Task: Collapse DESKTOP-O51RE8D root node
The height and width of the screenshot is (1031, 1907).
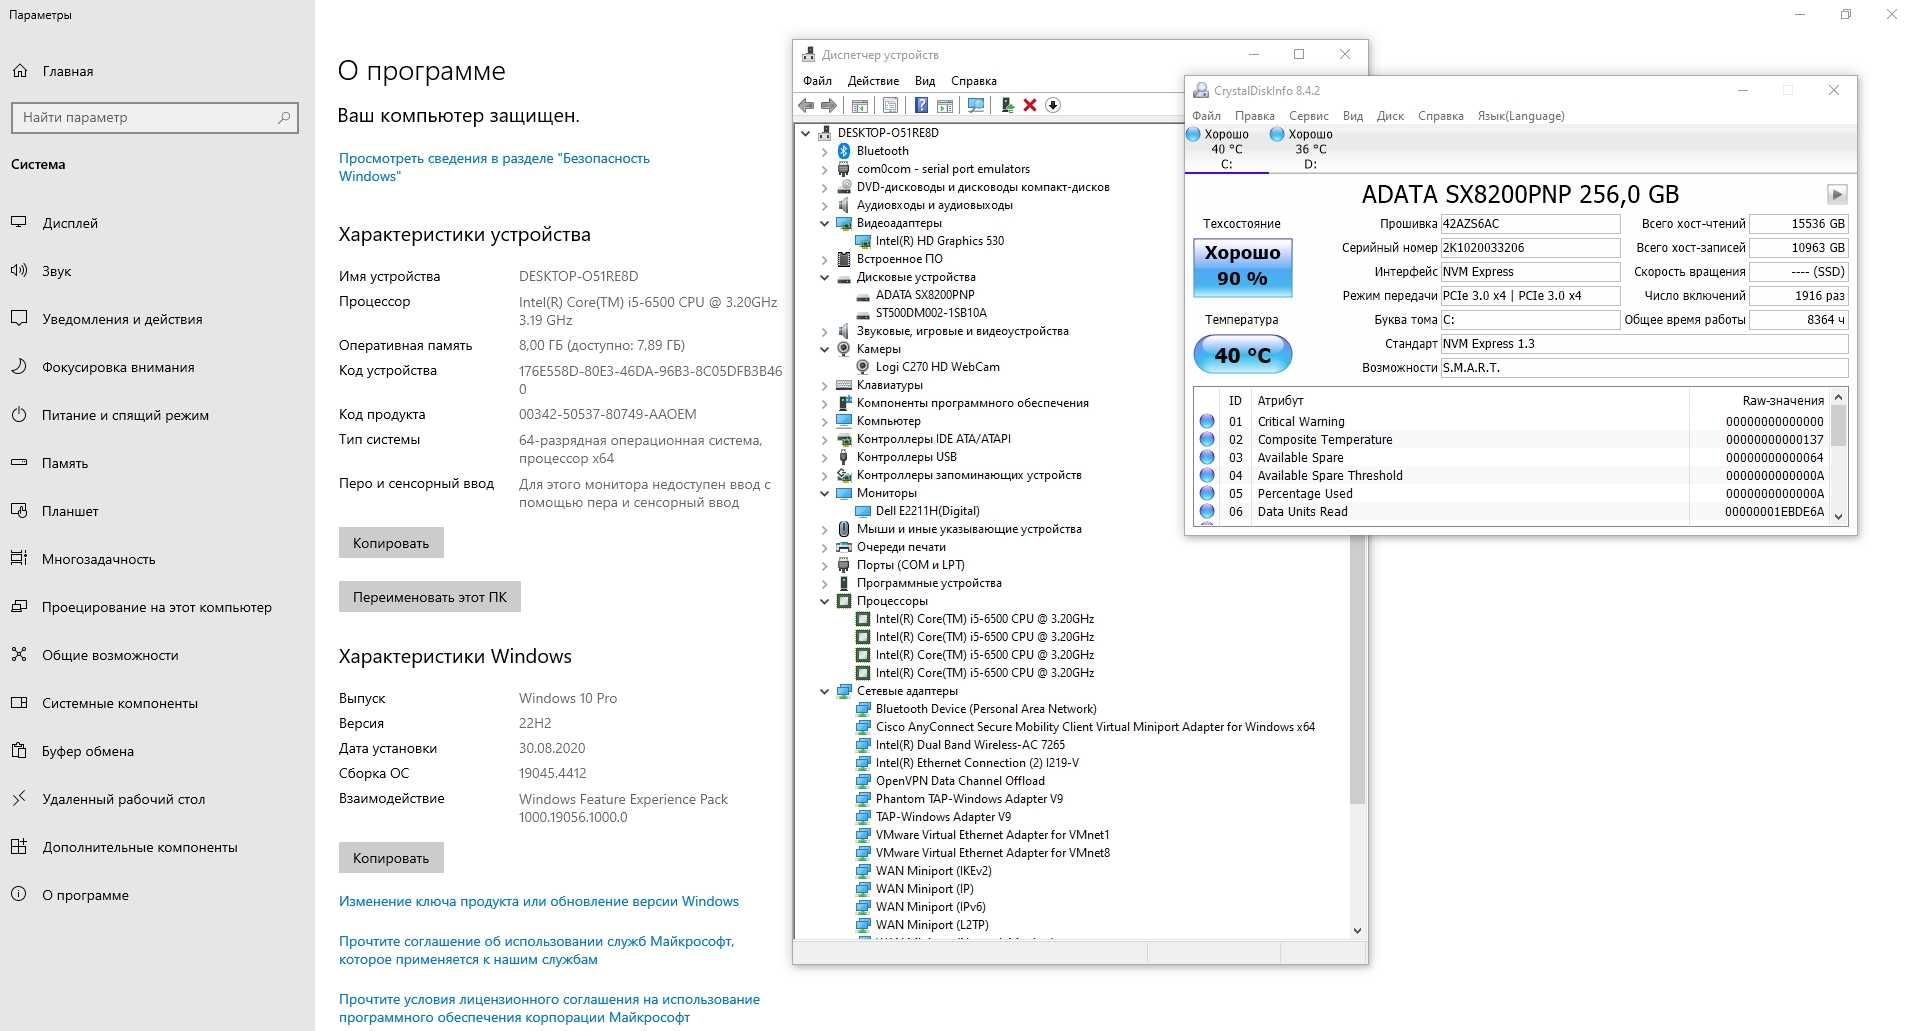Action: [806, 133]
